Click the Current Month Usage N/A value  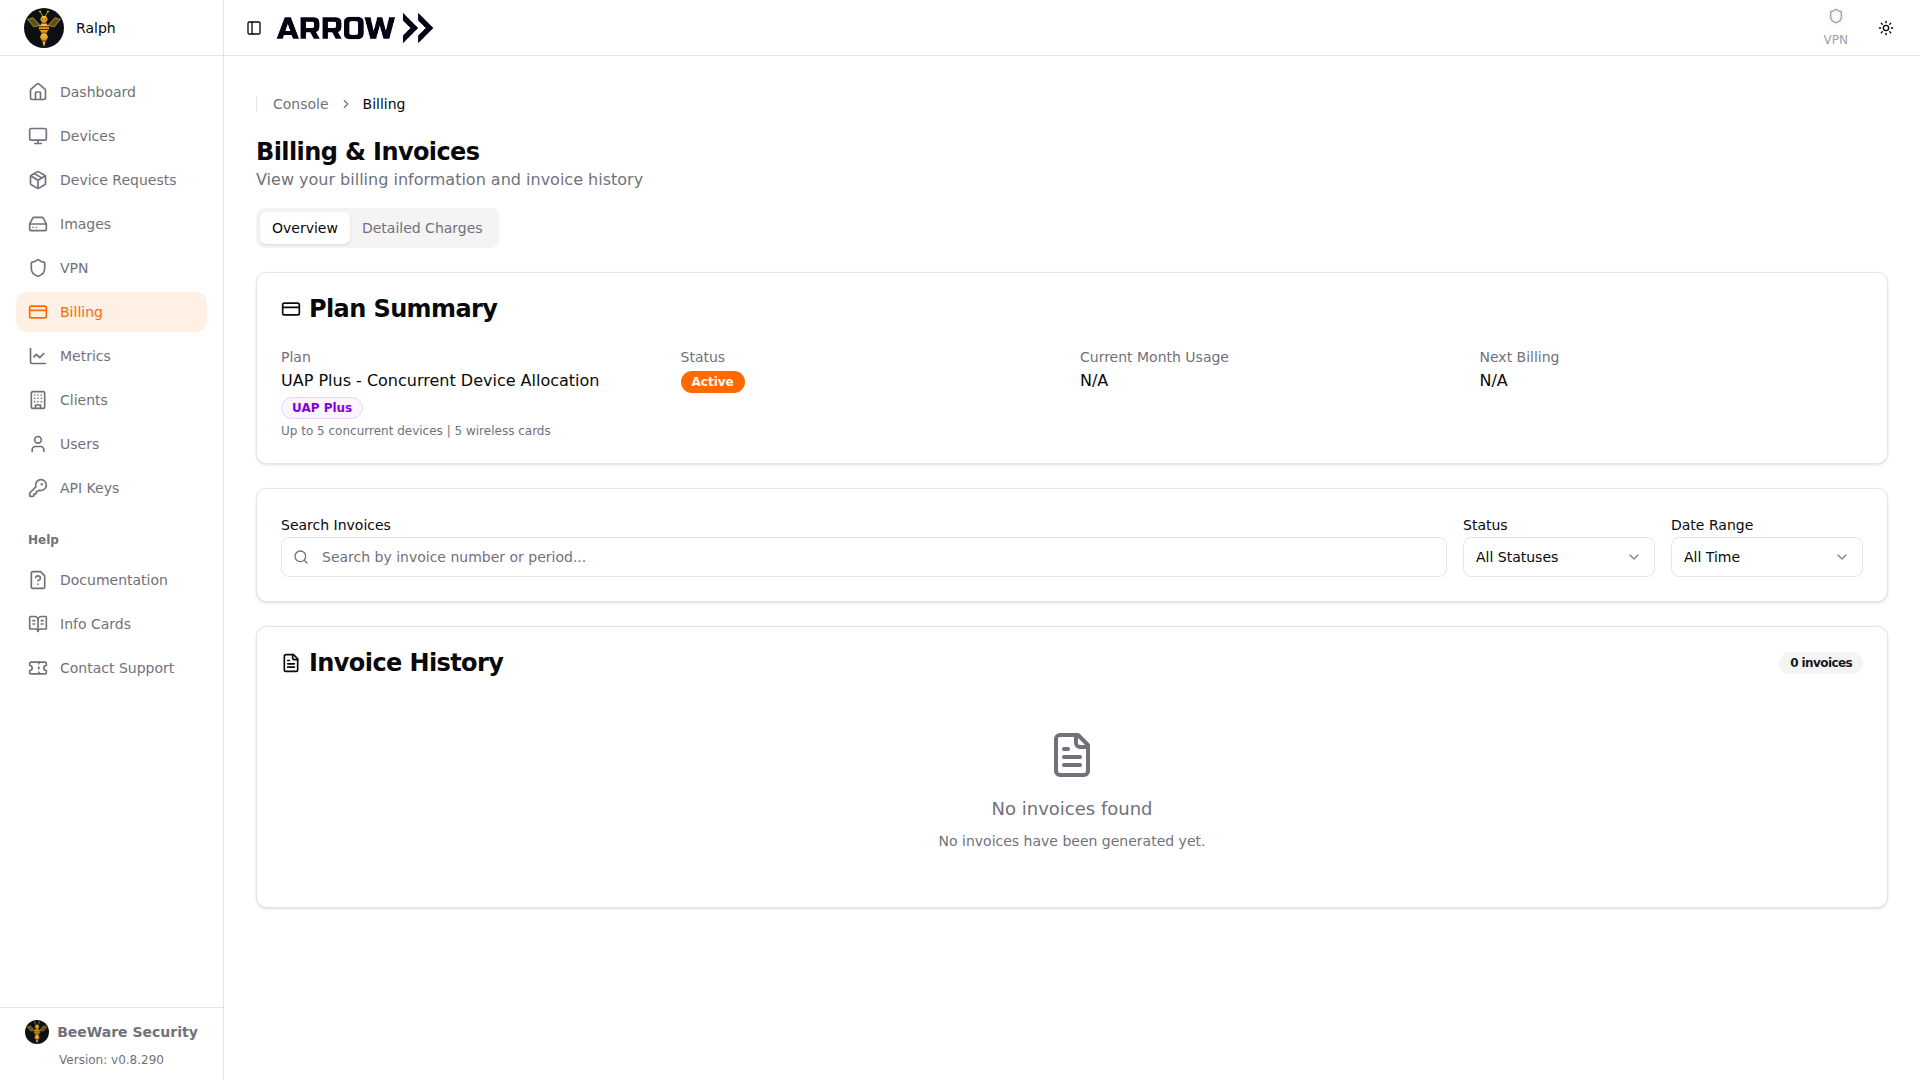1094,381
